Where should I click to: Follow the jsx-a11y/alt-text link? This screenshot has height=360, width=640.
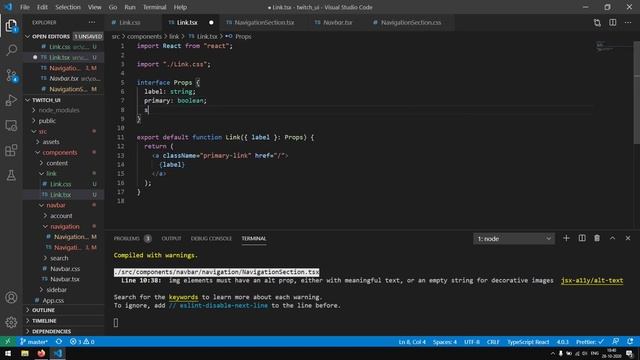point(592,280)
